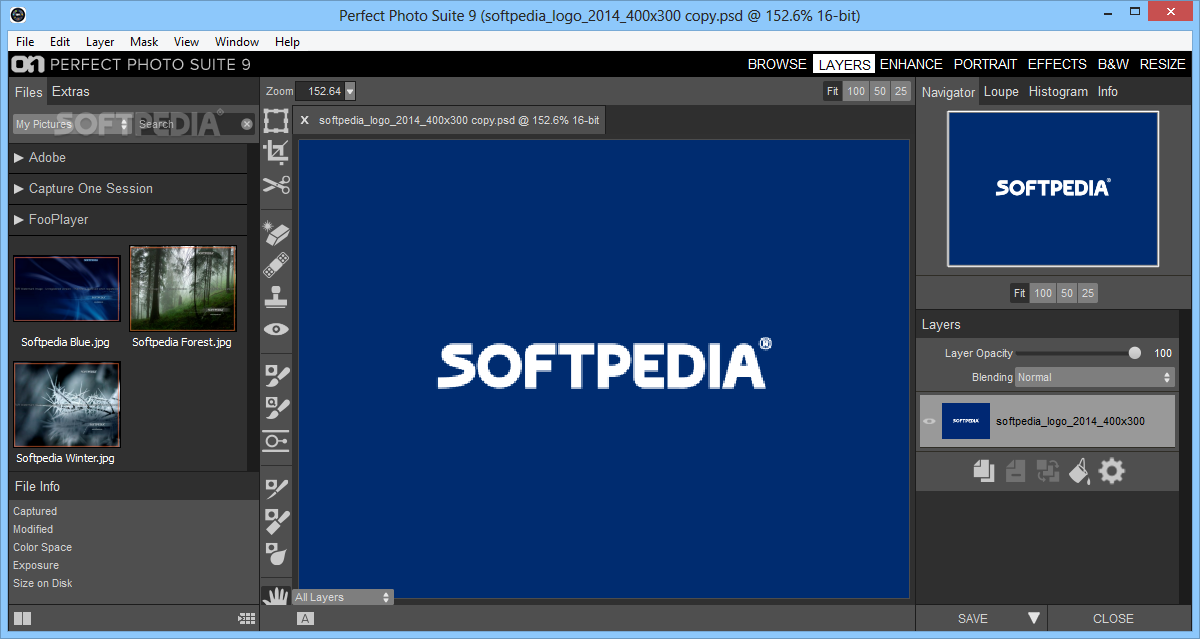Open layer settings gear icon
Image resolution: width=1200 pixels, height=639 pixels.
pos(1112,471)
